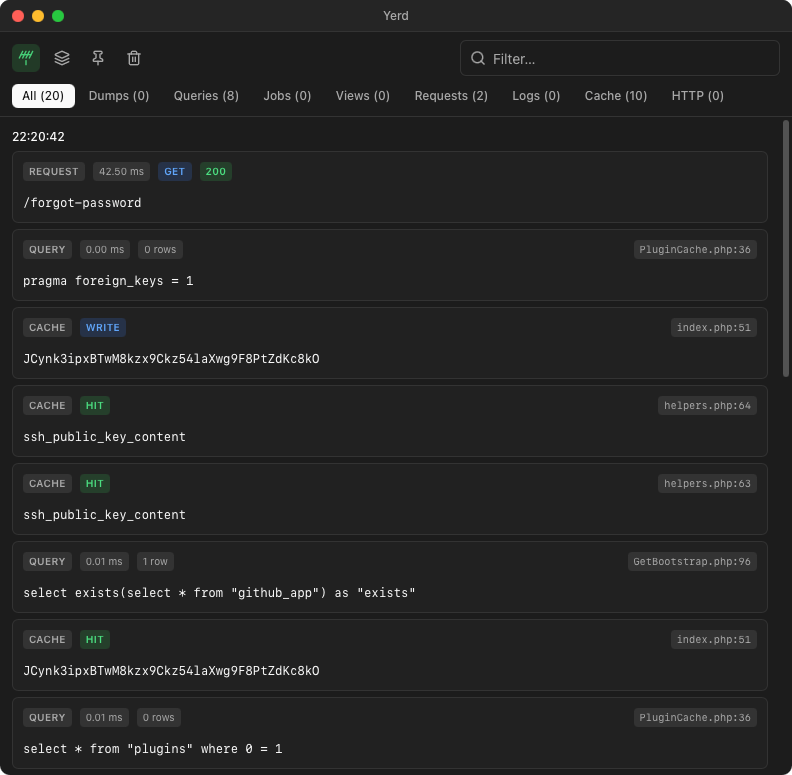Switch to the Cache (10) tab
The height and width of the screenshot is (775, 792).
pyautogui.click(x=616, y=96)
